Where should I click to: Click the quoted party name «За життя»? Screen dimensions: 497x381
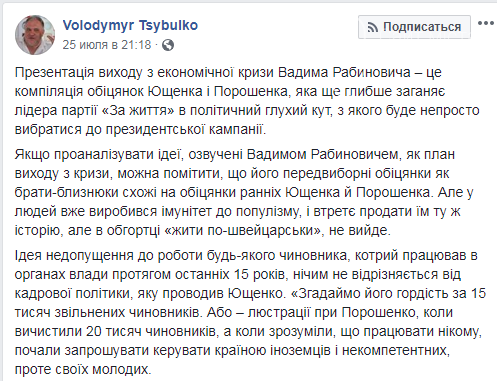coord(138,110)
